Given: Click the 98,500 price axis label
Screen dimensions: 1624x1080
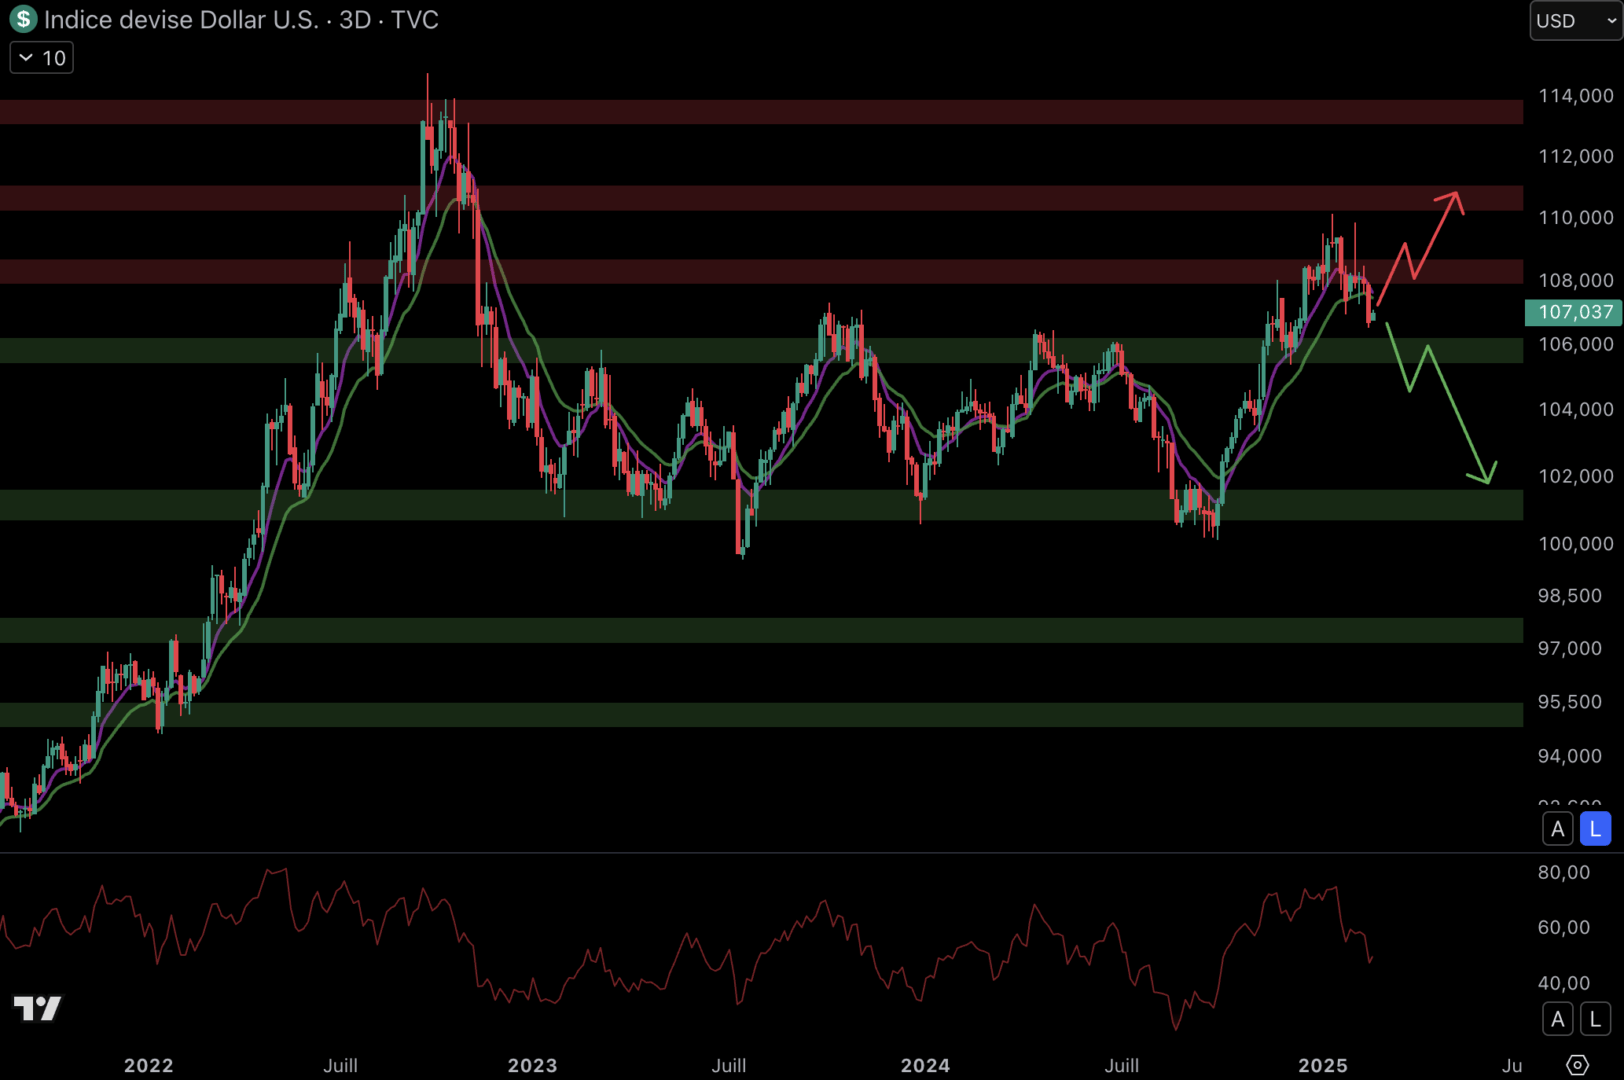Looking at the screenshot, I should 1570,596.
